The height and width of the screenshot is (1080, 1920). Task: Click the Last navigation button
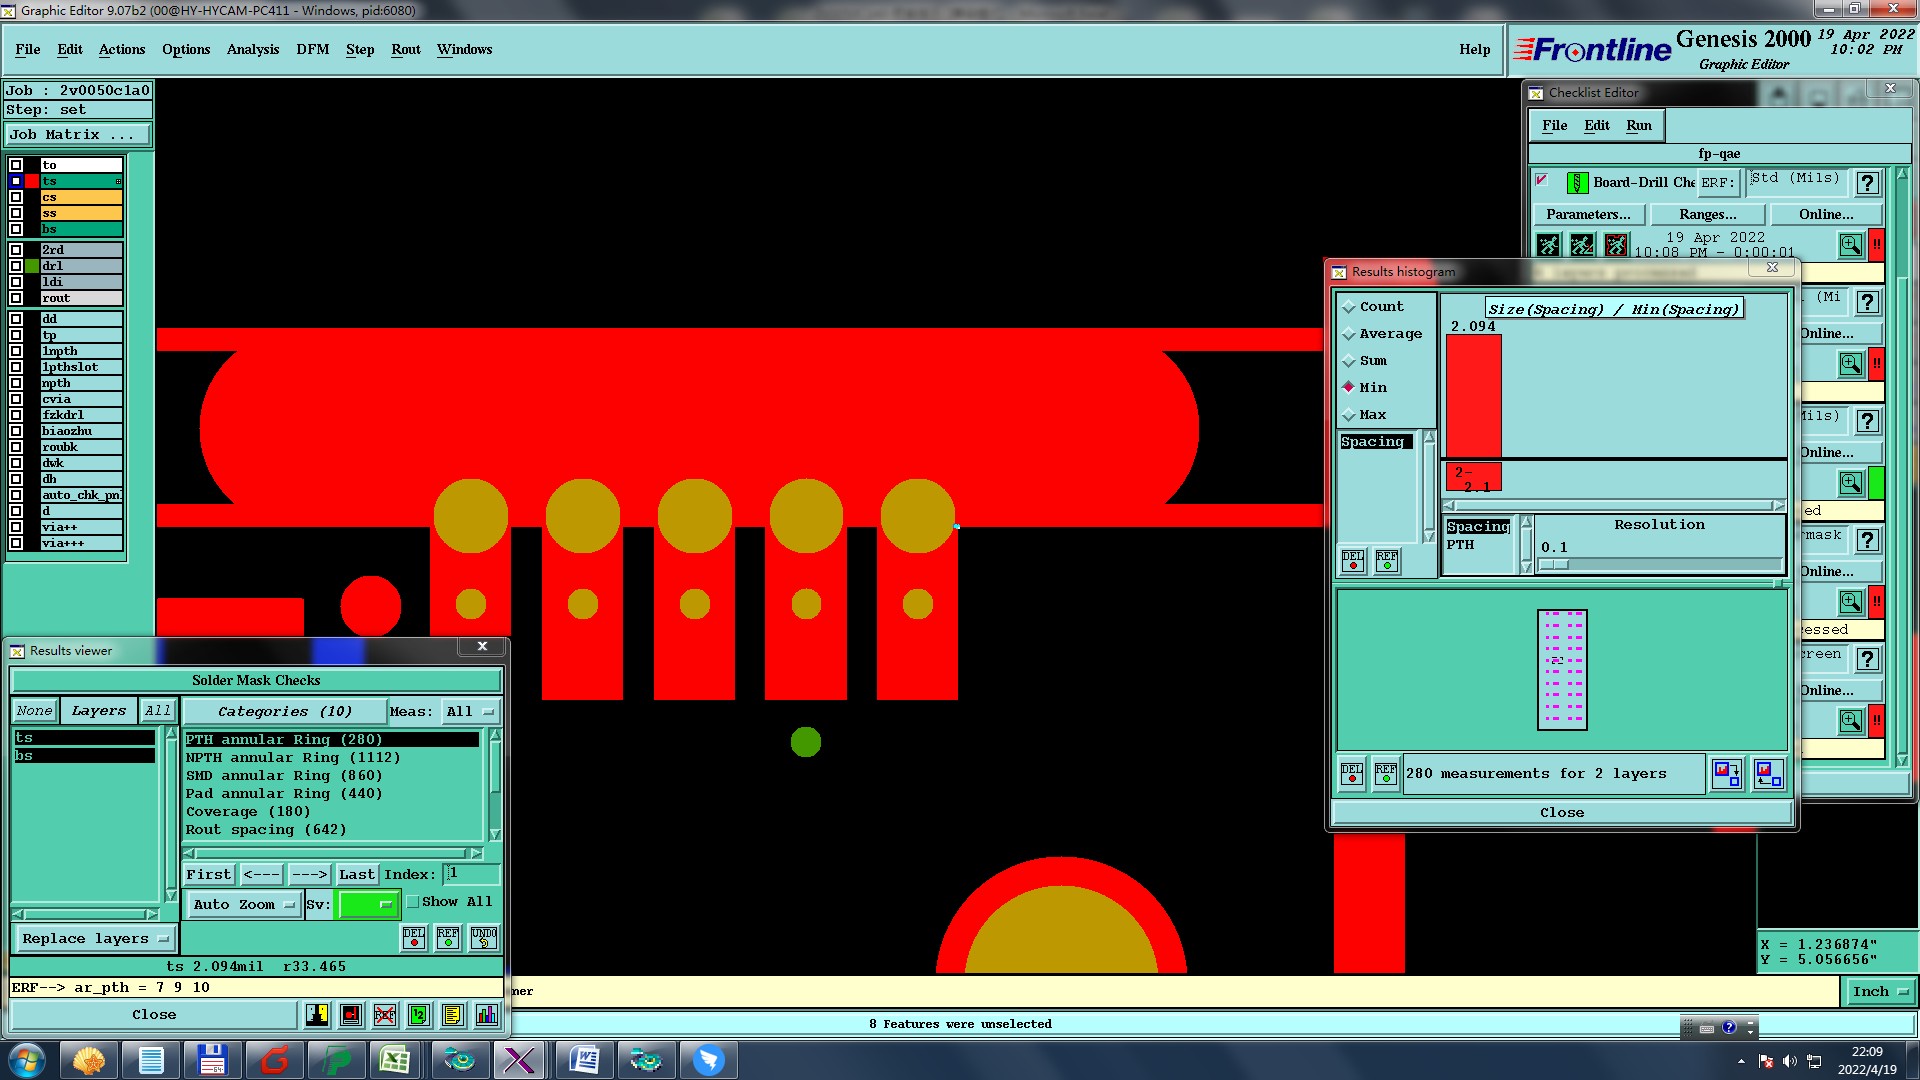[x=356, y=875]
